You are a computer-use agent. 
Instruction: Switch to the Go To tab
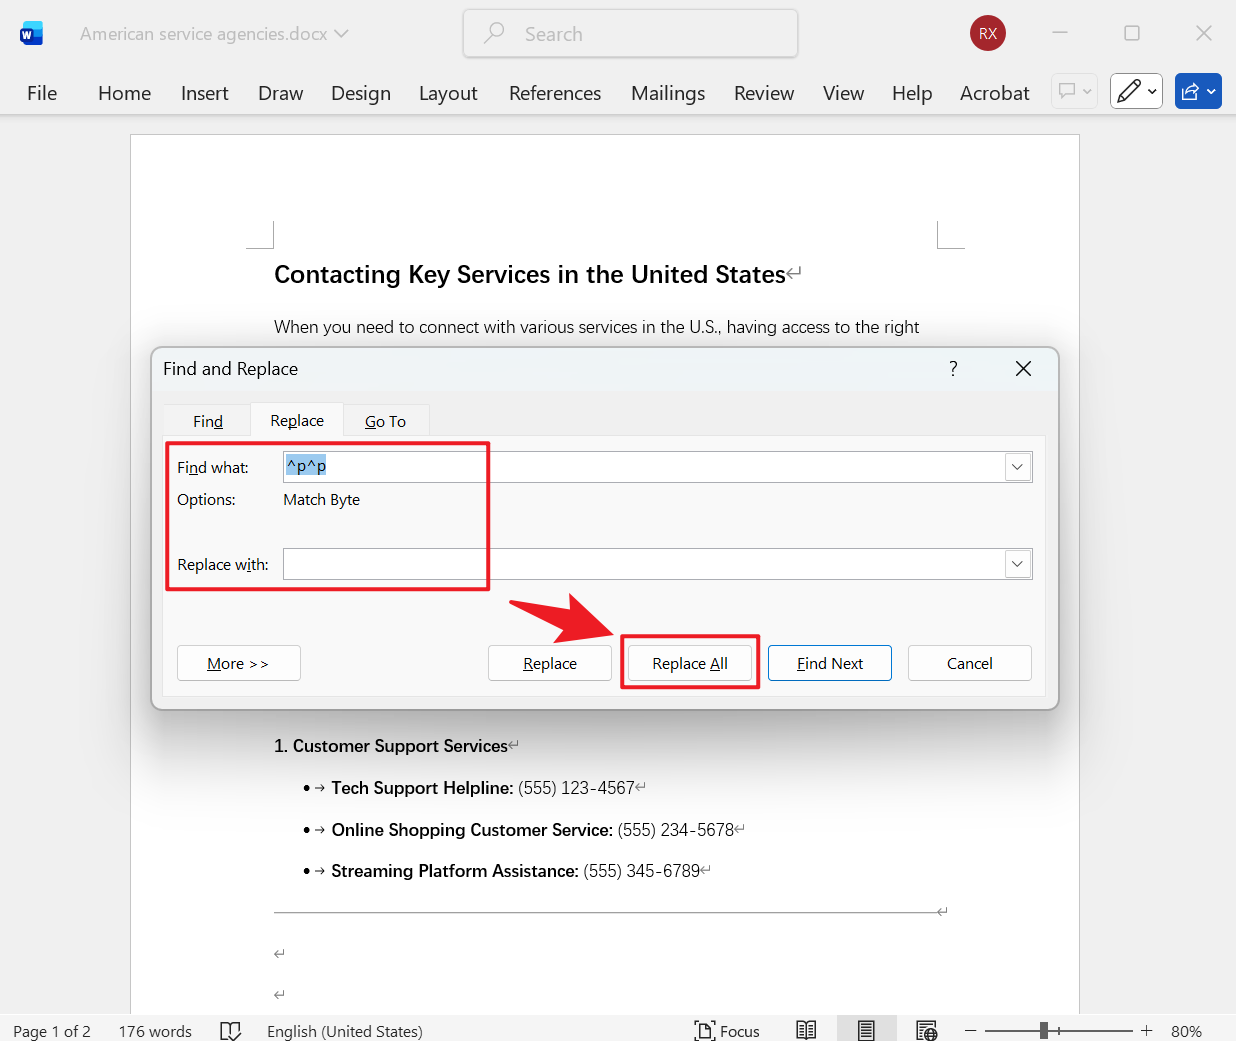tap(385, 421)
